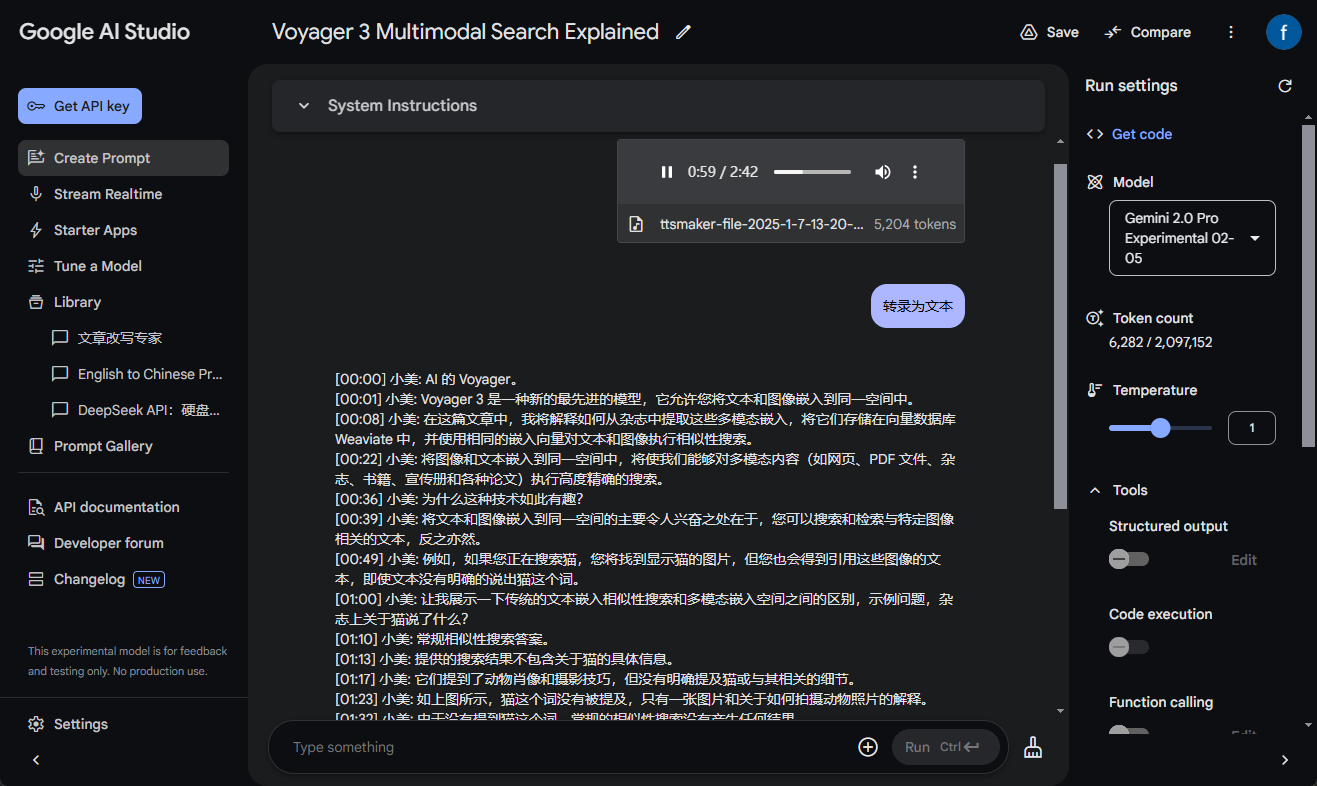Screen dimensions: 1317x786
Task: Expand the System Instructions section
Action: 303,106
